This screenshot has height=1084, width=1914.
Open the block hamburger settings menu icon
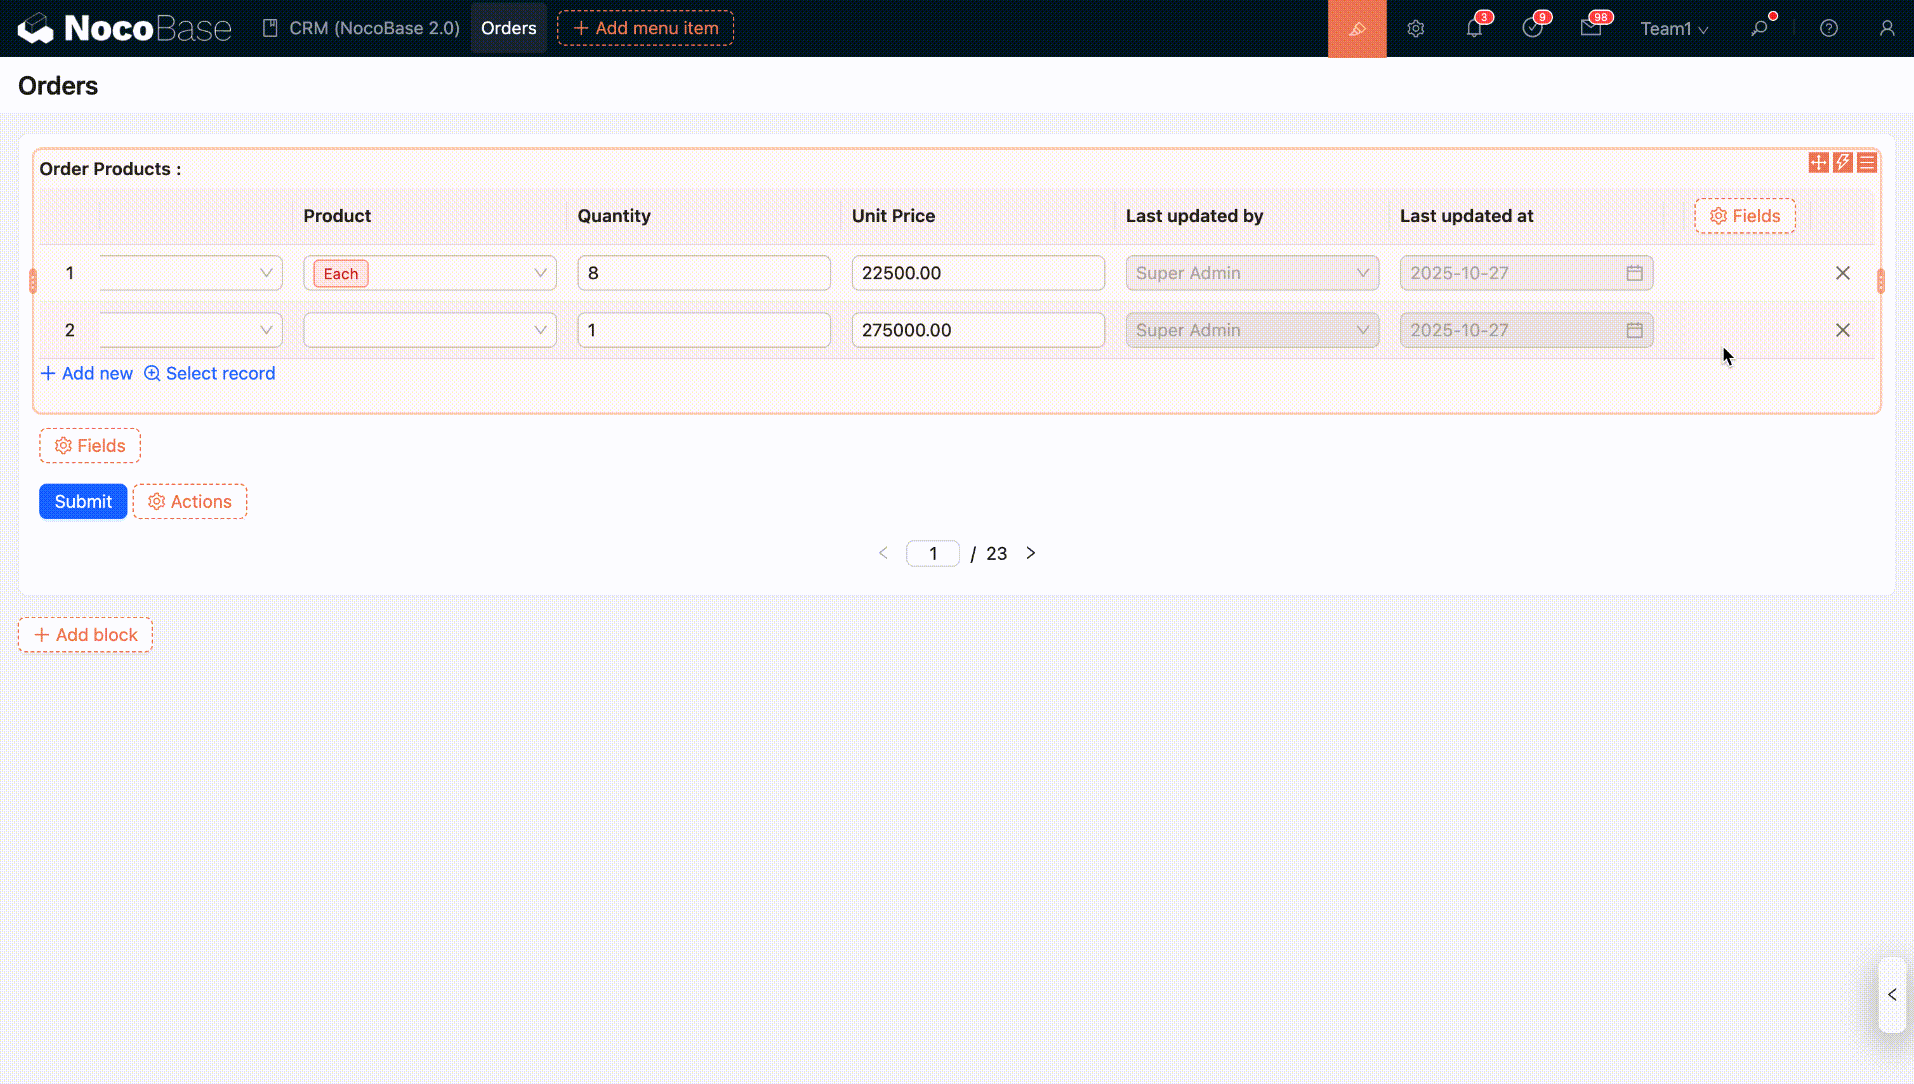[x=1866, y=162]
